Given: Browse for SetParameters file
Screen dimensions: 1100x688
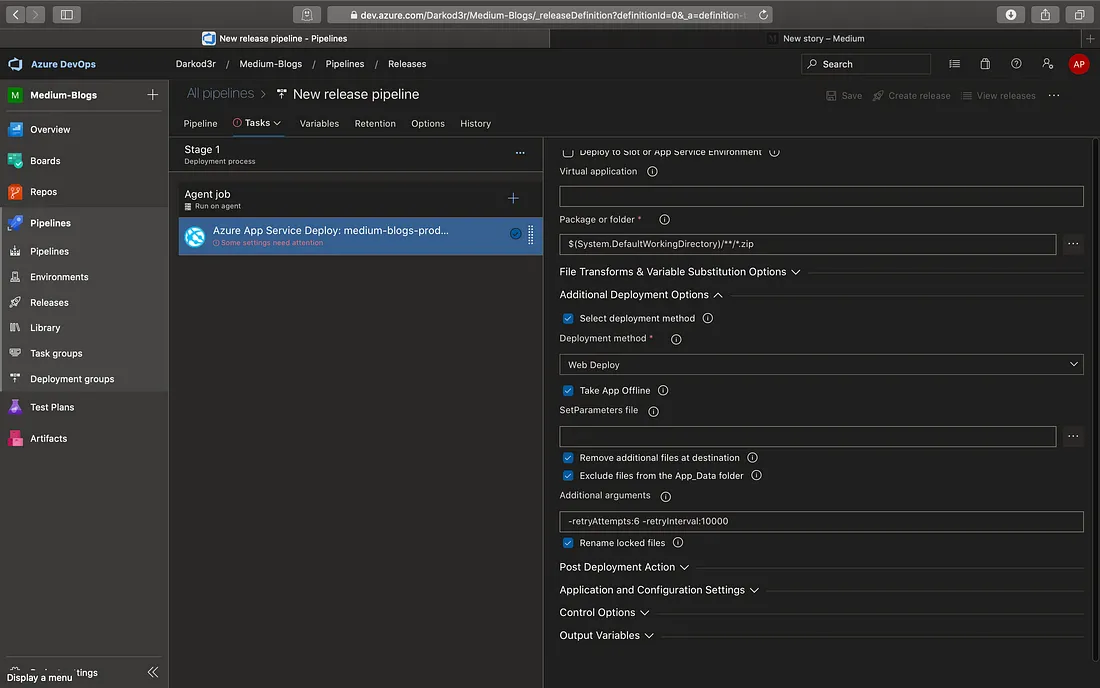Looking at the screenshot, I should point(1073,436).
